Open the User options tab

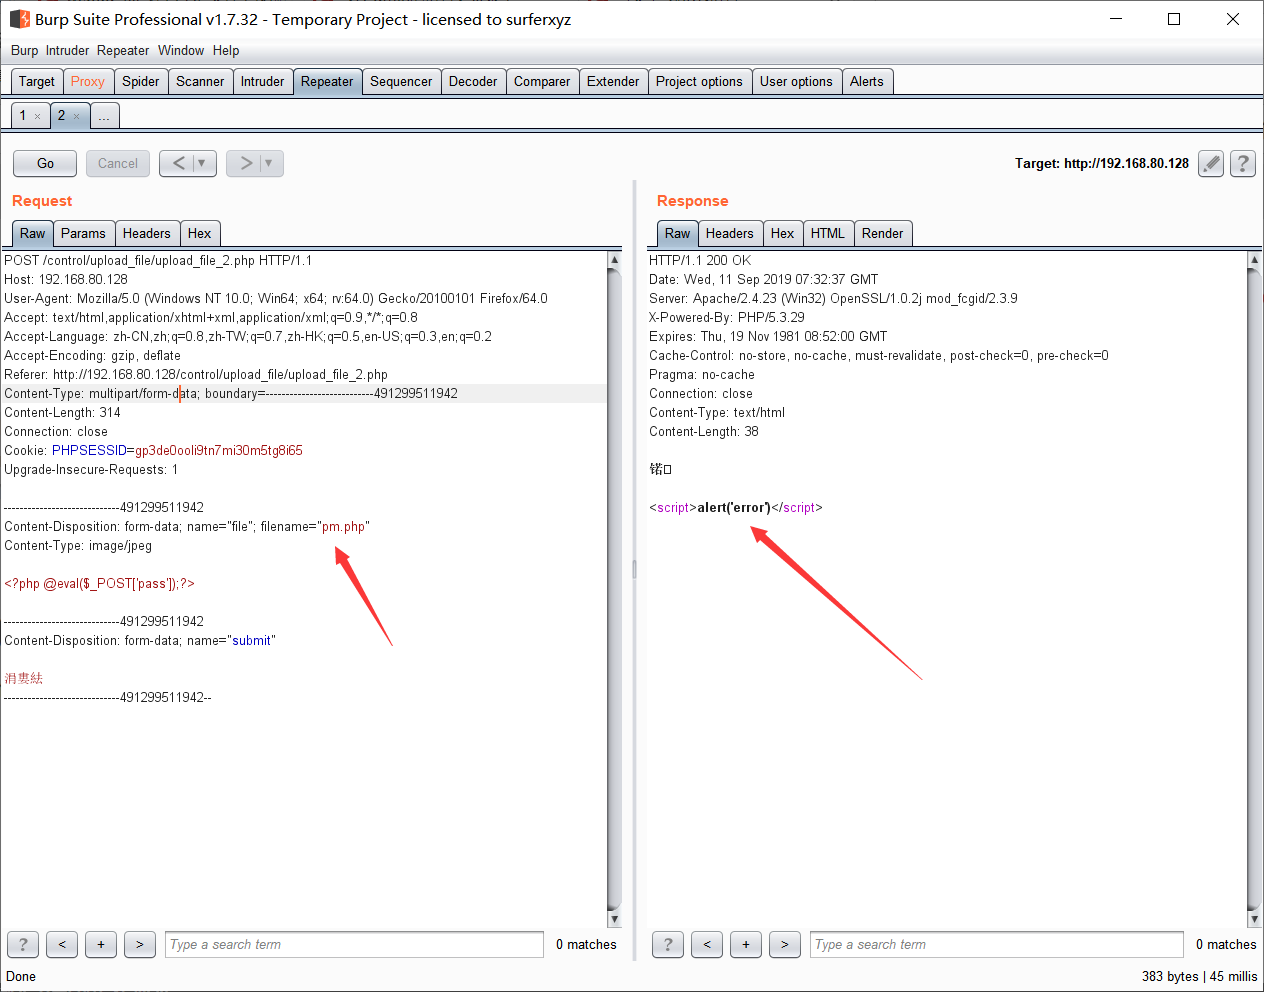(x=796, y=82)
